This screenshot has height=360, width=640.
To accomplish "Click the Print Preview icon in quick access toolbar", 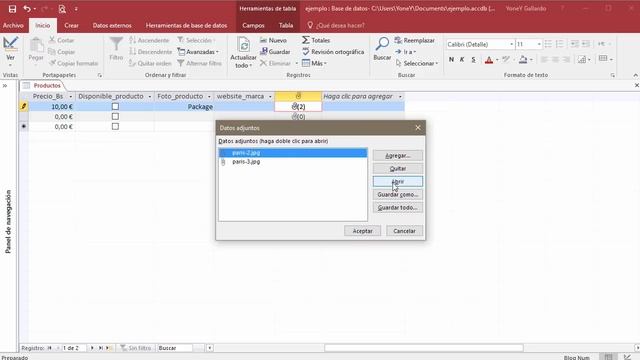I will click(x=62, y=9).
